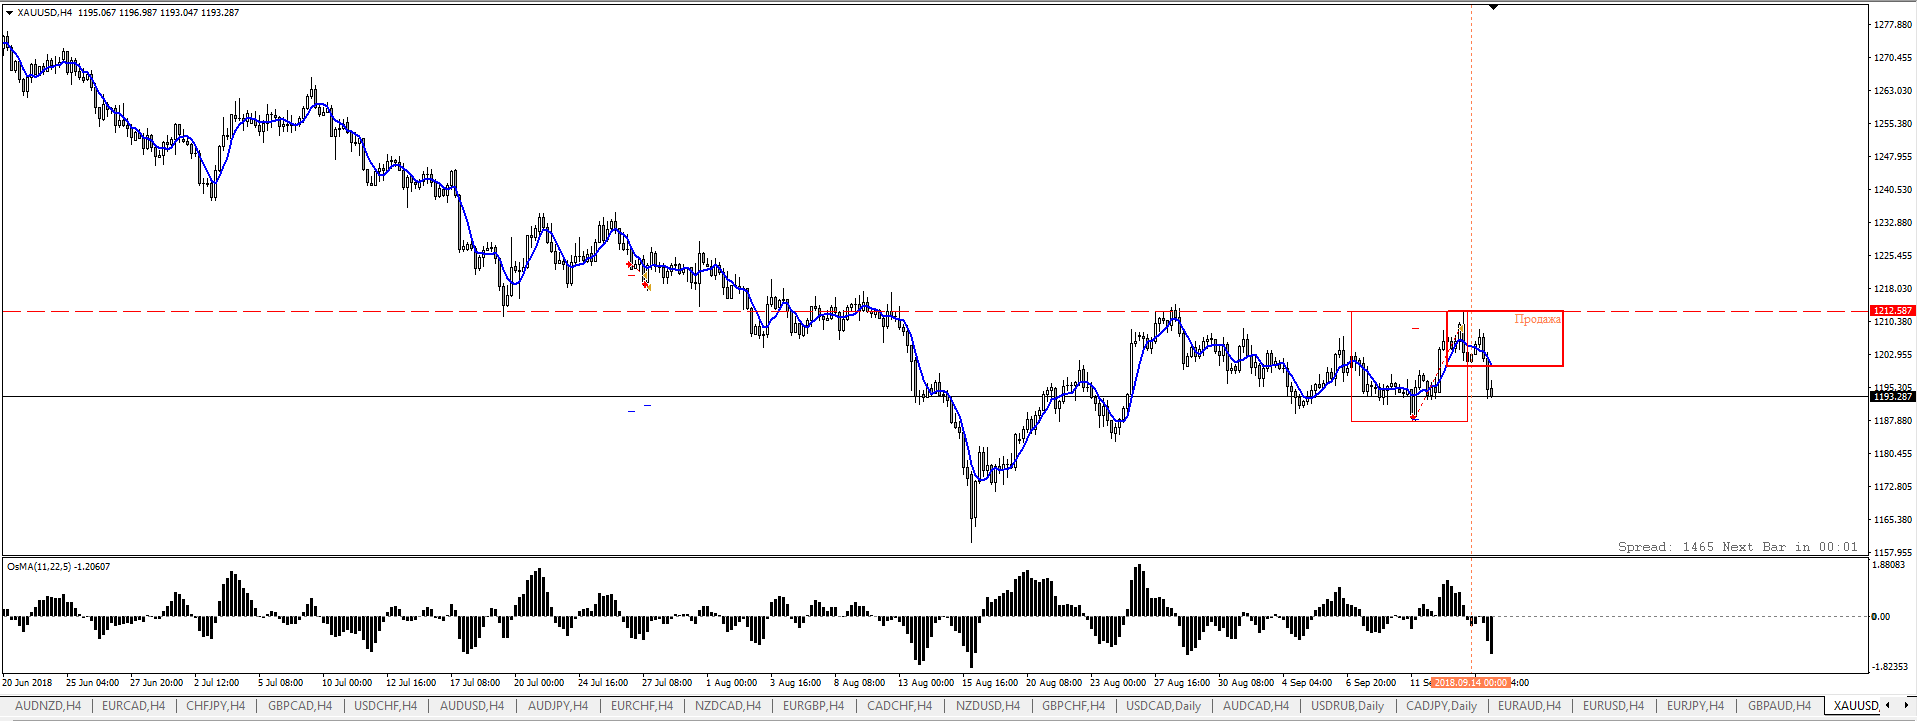Click the 1277.880 price on the scale
This screenshot has height=721, width=1917.
1892,24
